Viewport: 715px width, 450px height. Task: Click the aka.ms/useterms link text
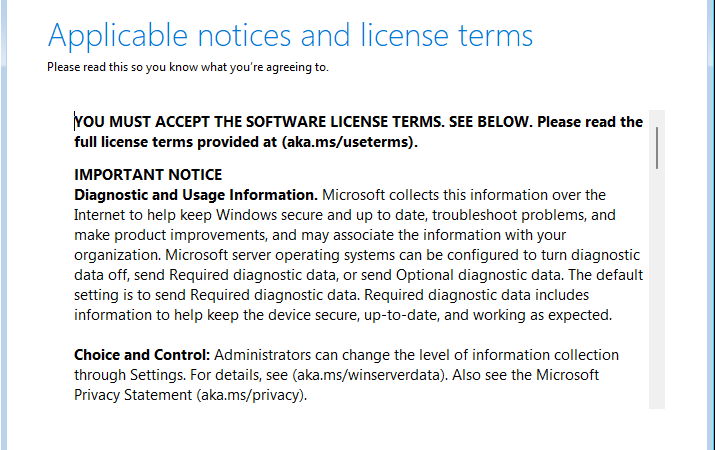tap(347, 142)
